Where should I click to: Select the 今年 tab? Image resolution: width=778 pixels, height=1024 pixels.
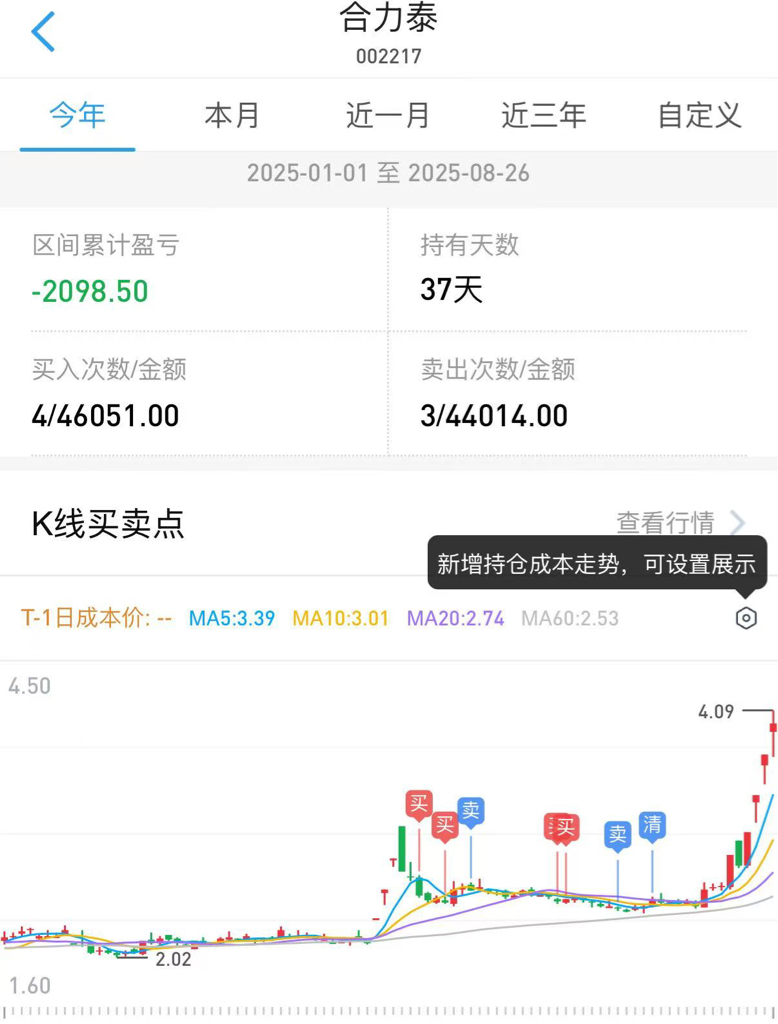[78, 116]
